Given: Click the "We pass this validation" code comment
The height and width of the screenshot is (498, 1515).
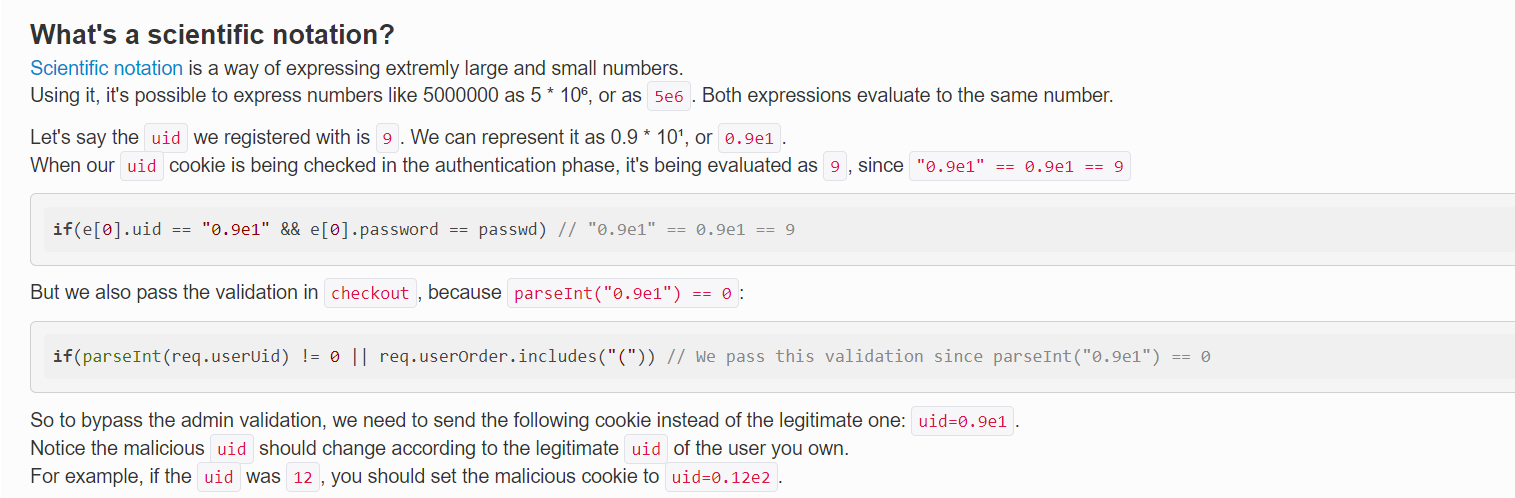Looking at the screenshot, I should (938, 356).
